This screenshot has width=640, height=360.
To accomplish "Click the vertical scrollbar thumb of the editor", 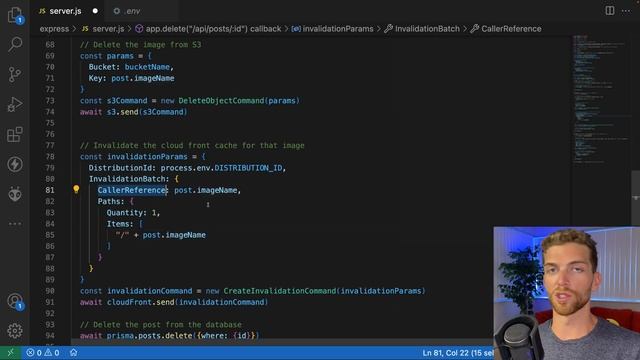I will click(636, 198).
